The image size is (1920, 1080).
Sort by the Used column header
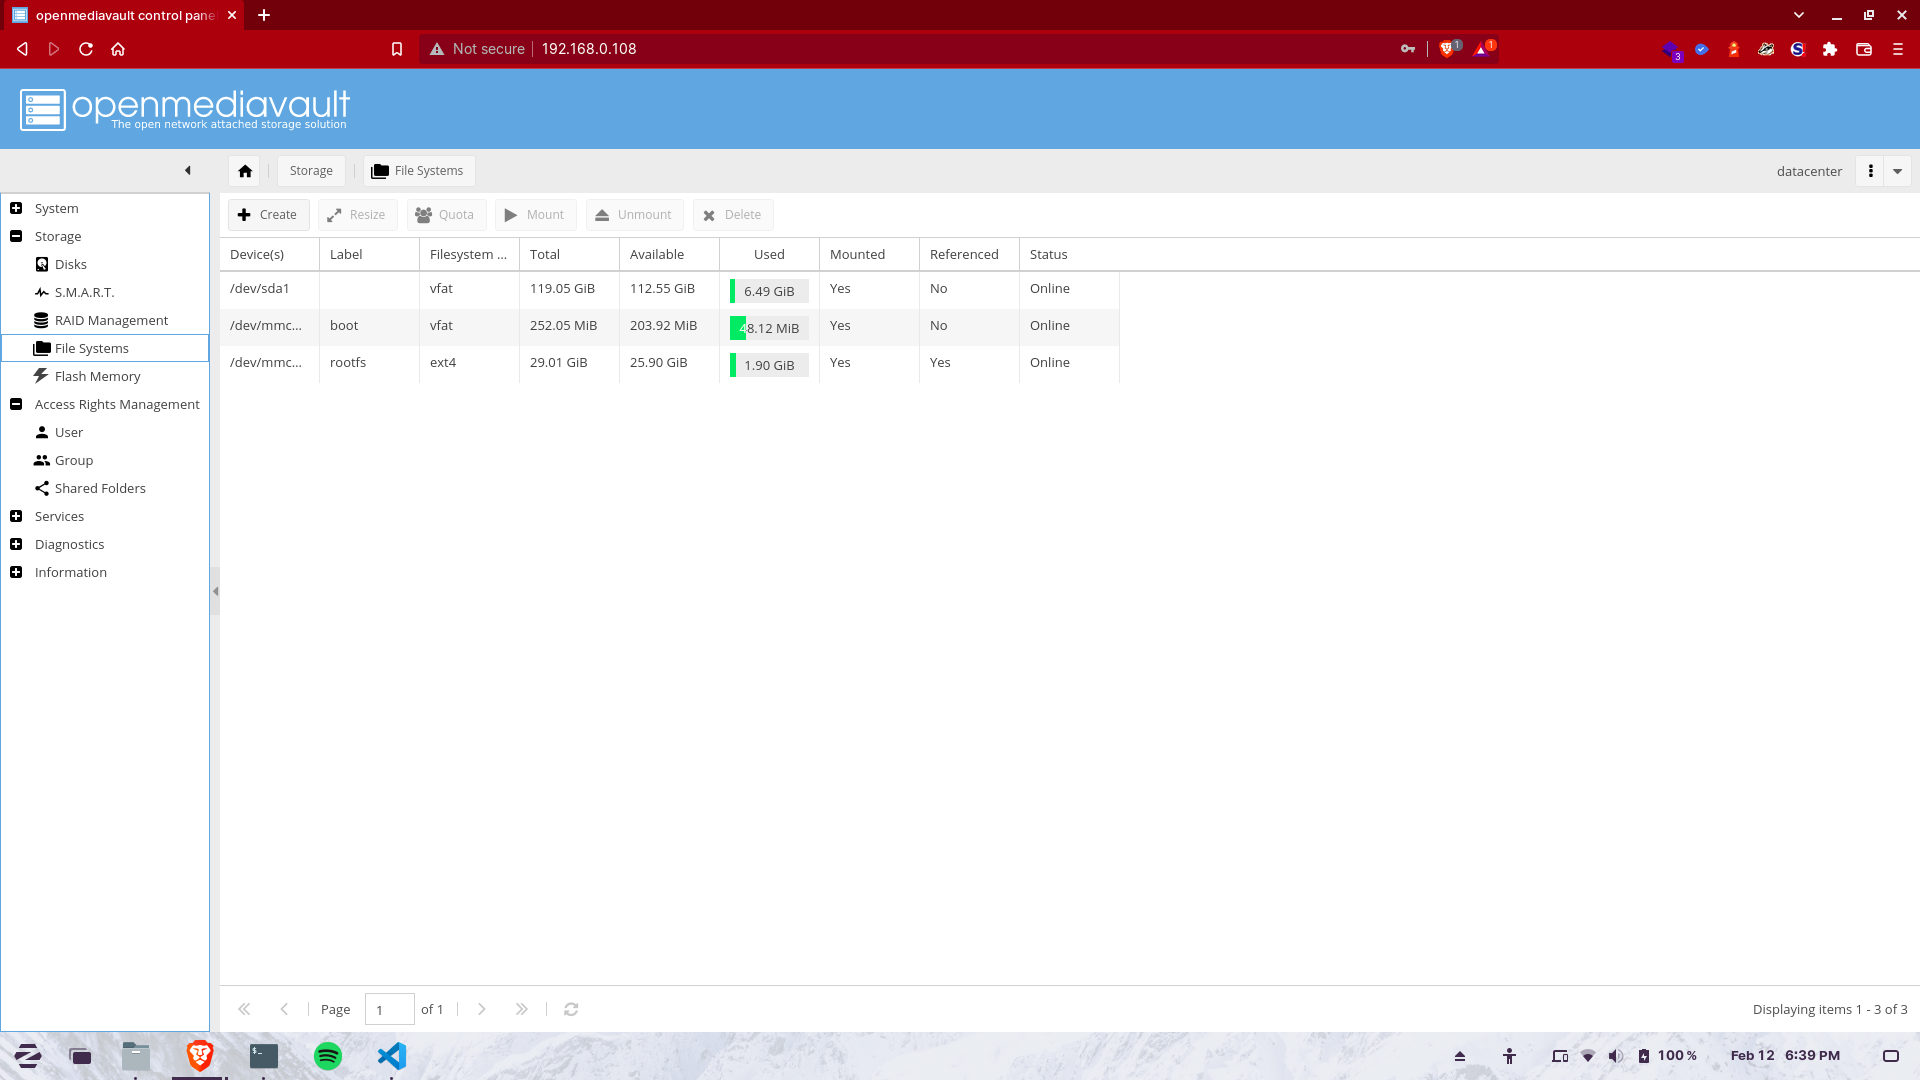tap(769, 254)
